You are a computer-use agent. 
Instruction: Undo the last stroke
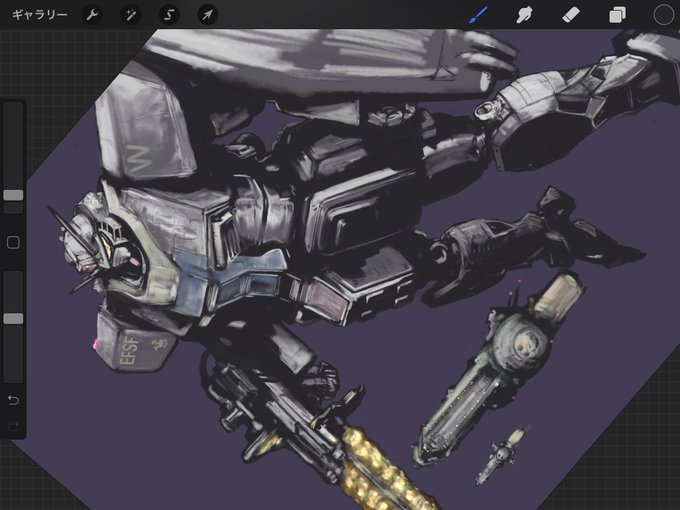13,400
